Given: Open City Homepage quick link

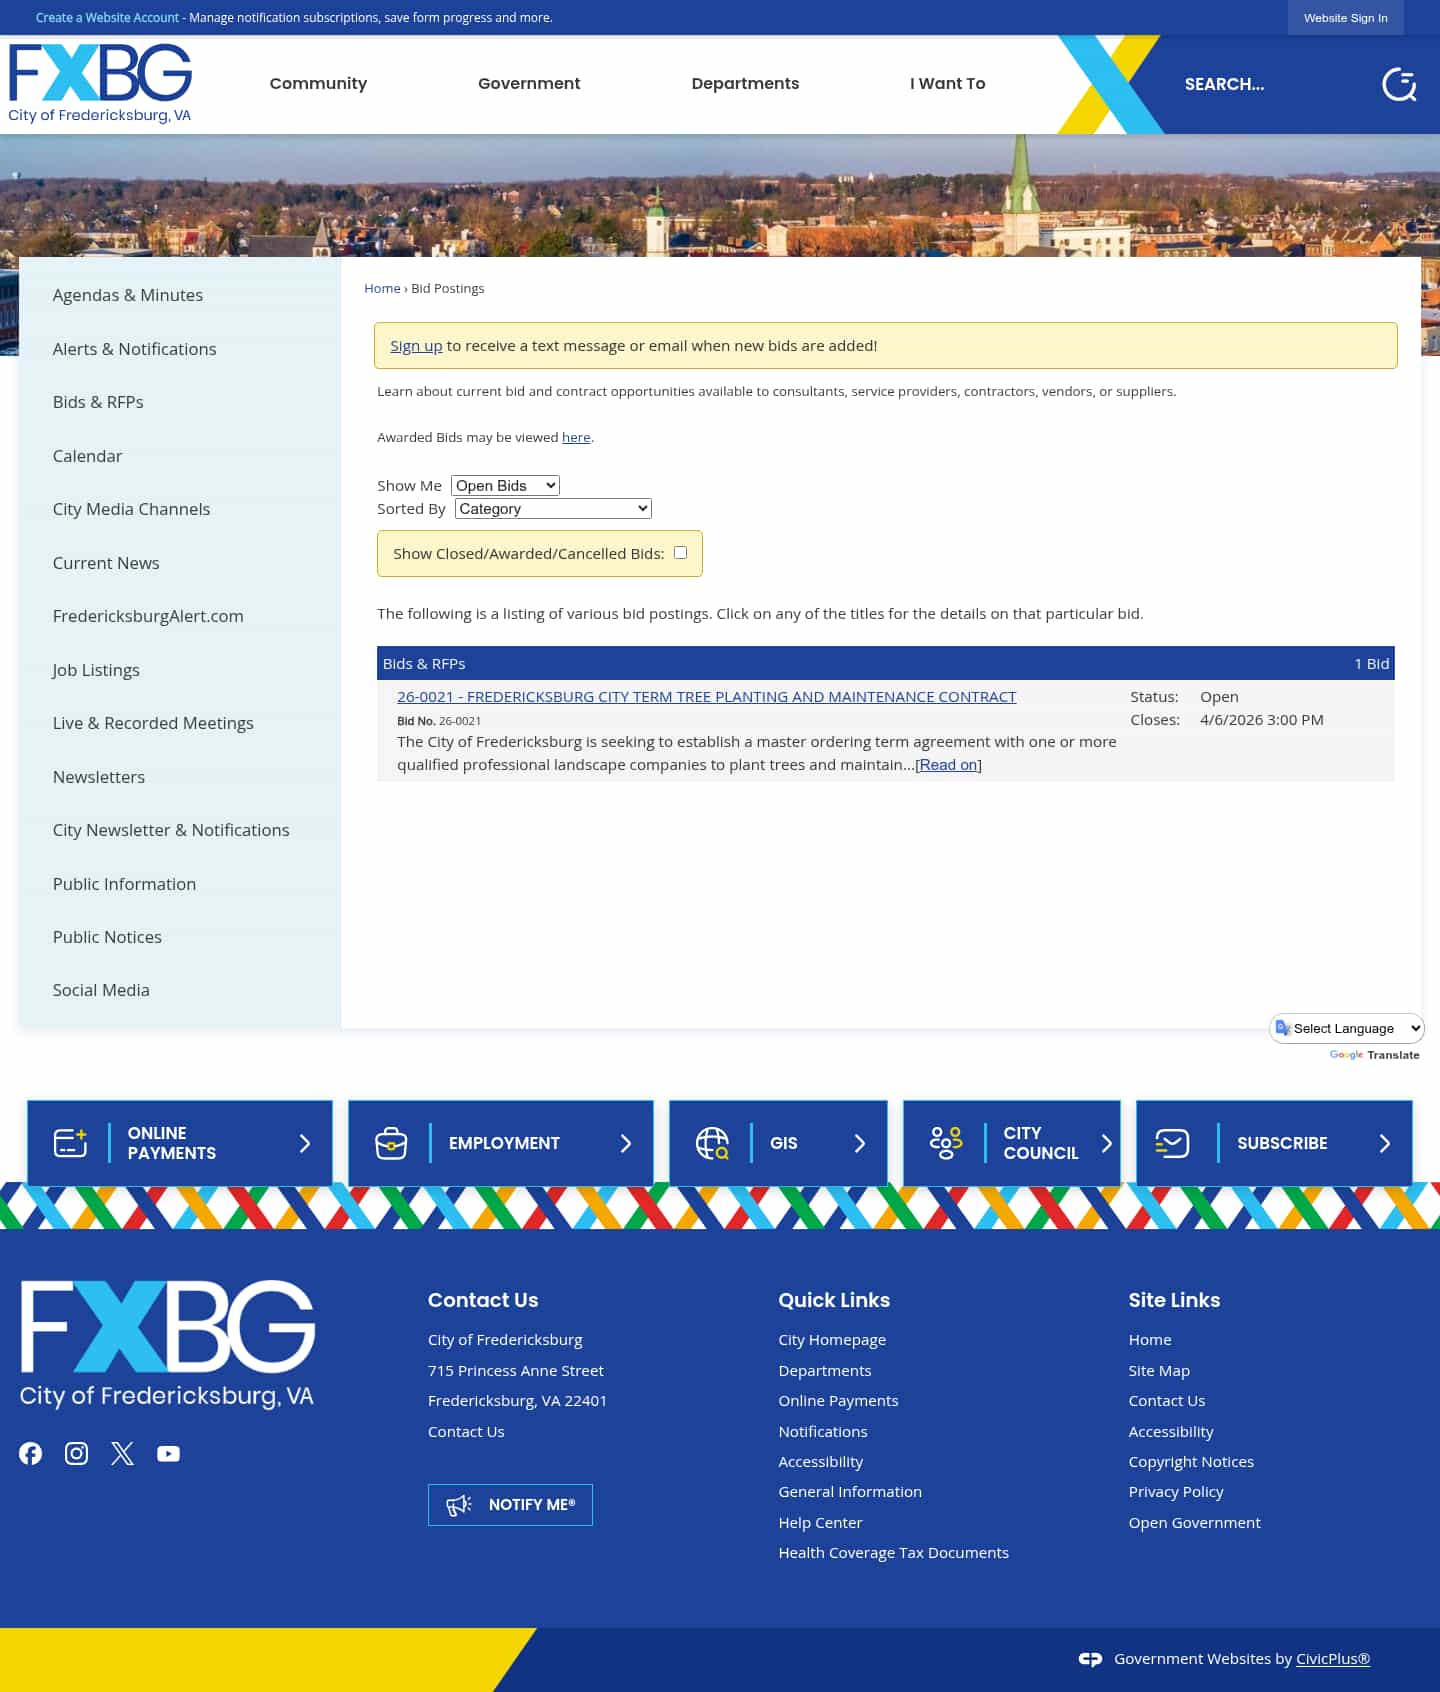Looking at the screenshot, I should point(832,1340).
